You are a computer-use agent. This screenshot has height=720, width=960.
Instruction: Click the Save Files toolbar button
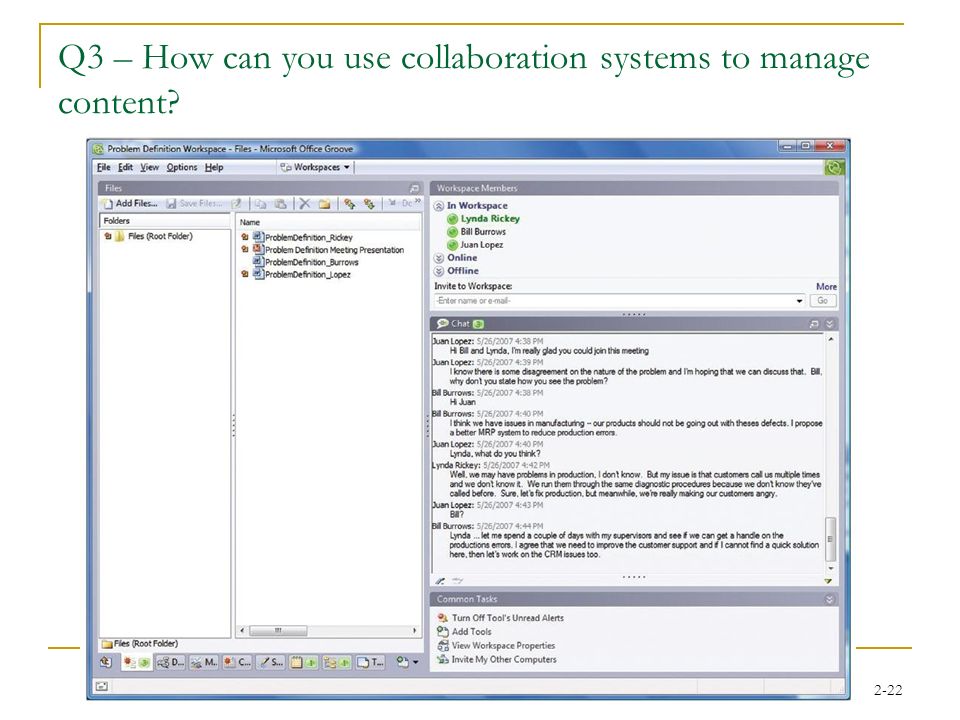(194, 203)
